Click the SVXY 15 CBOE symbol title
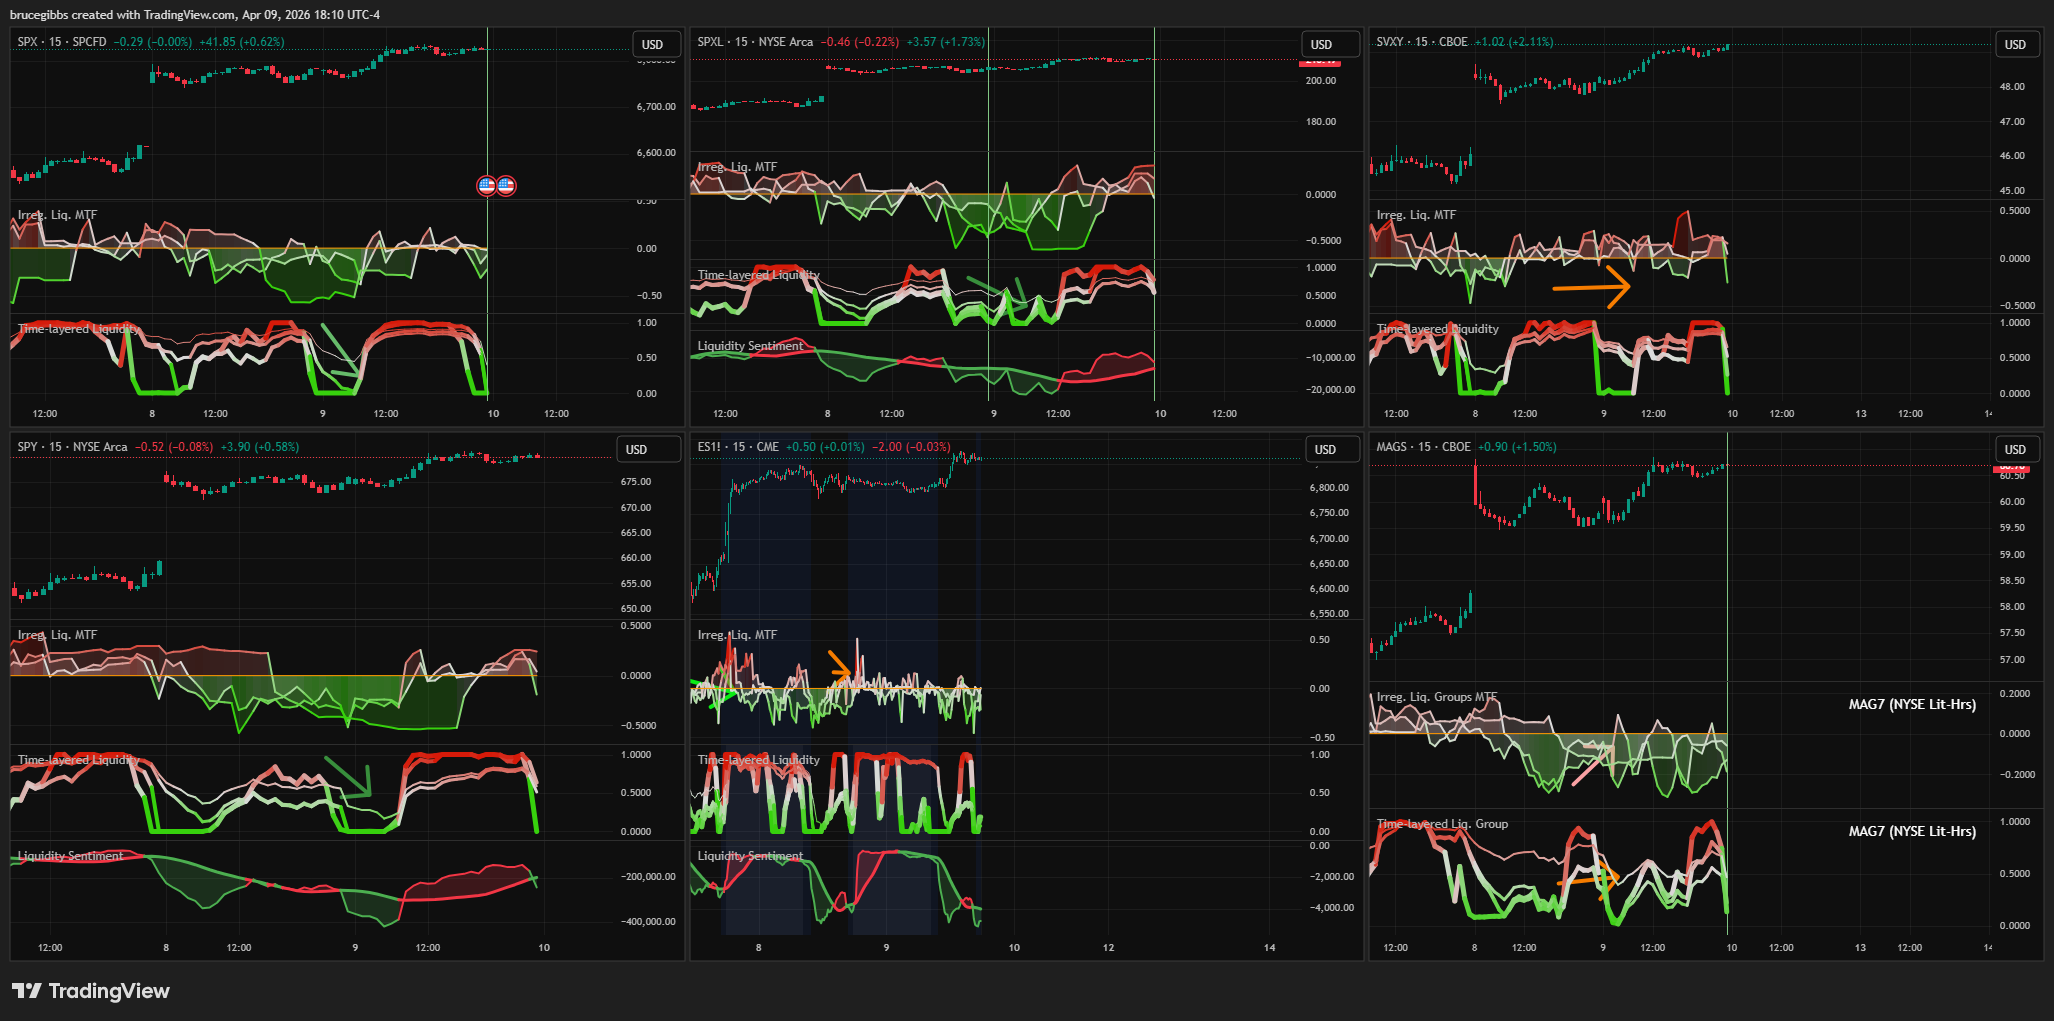This screenshot has height=1021, width=2054. [x=1421, y=42]
